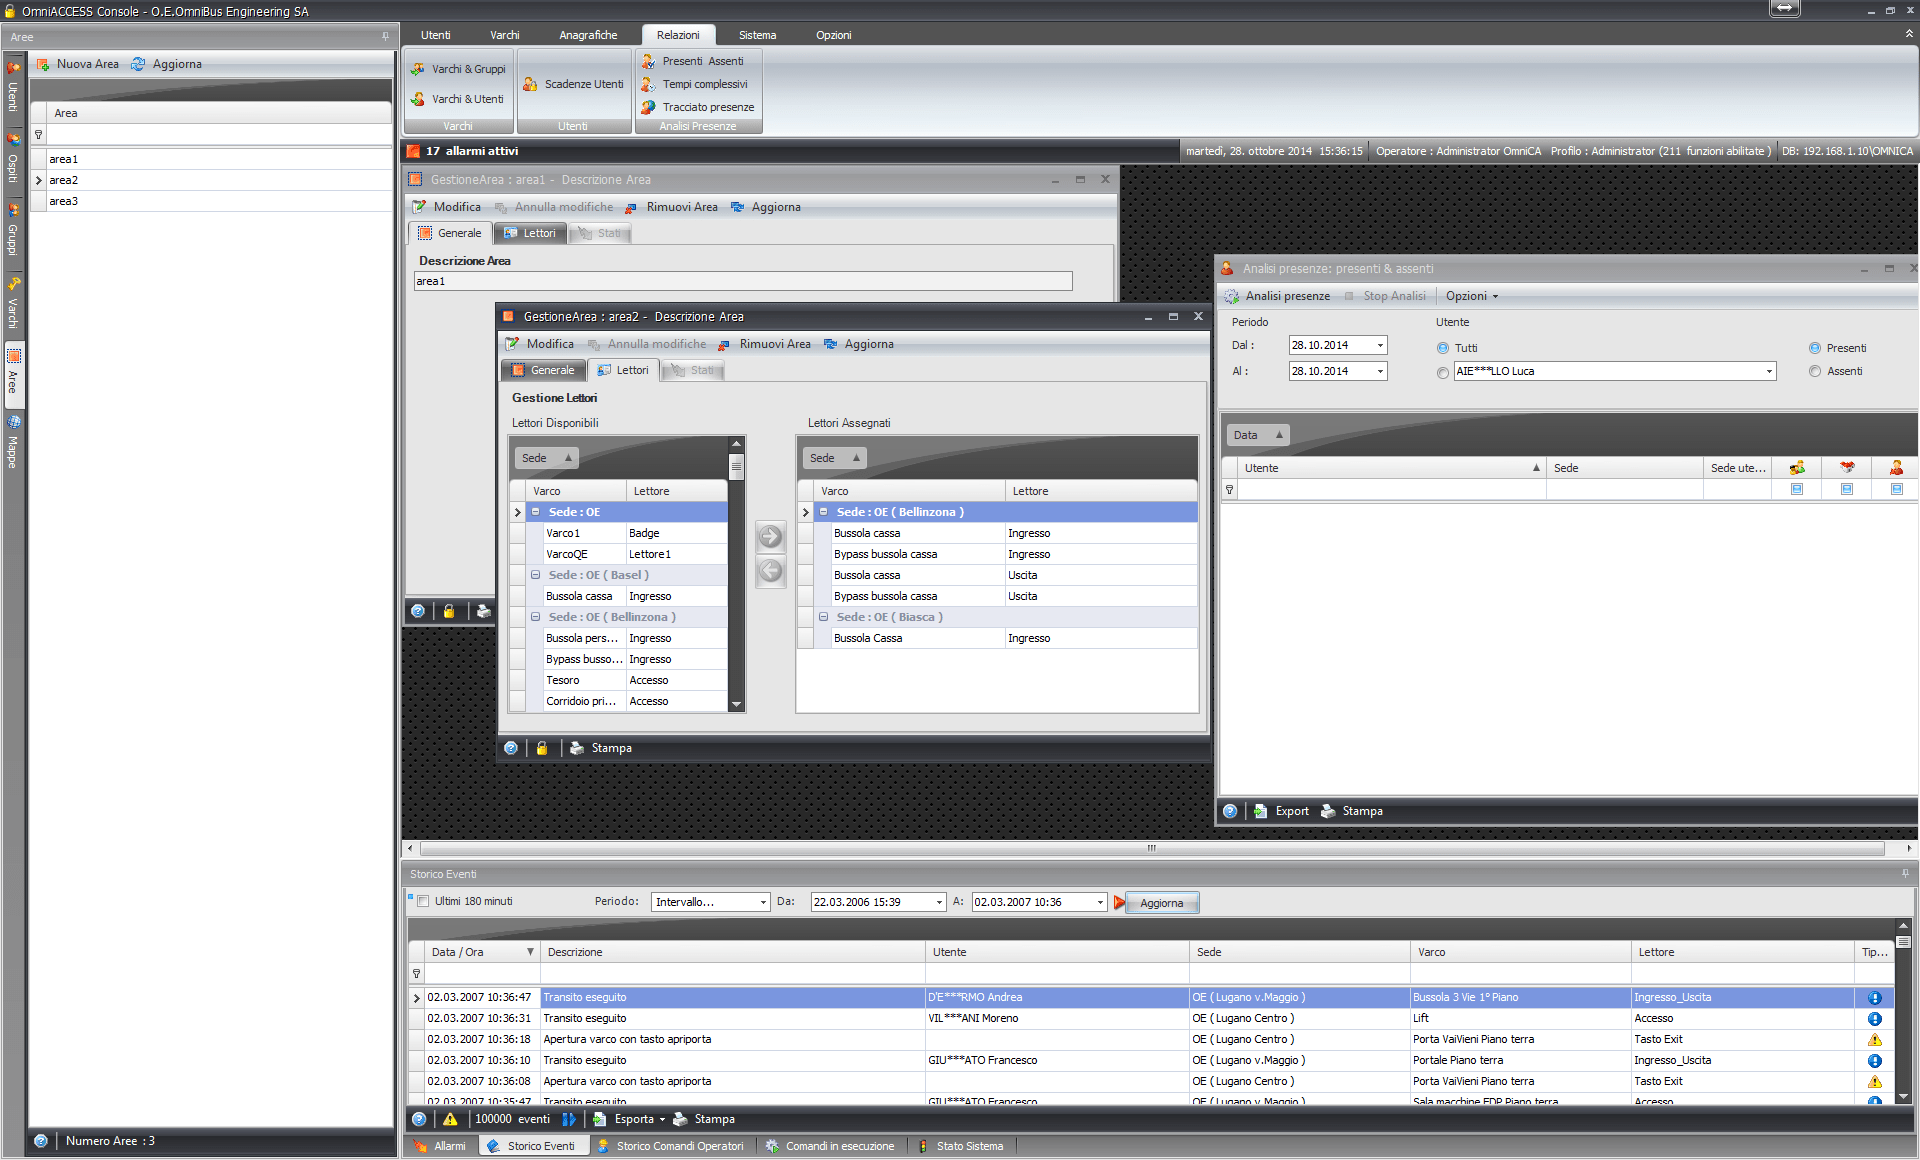Click the right arrow to assign a reader

point(770,537)
